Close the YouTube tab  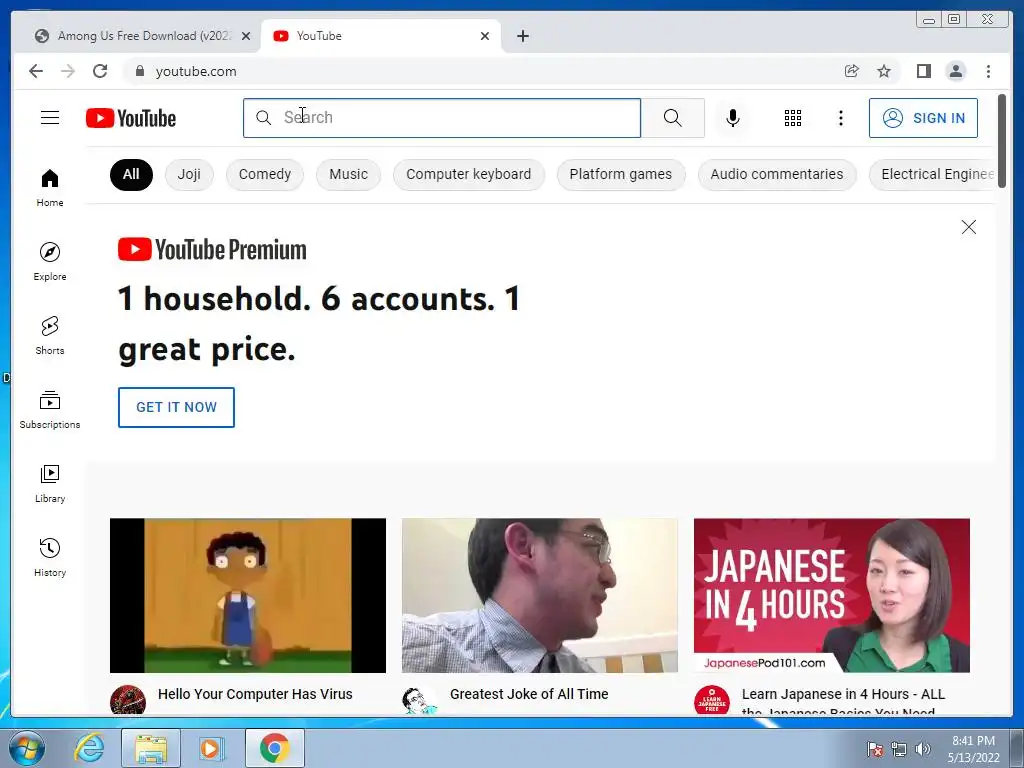[485, 36]
